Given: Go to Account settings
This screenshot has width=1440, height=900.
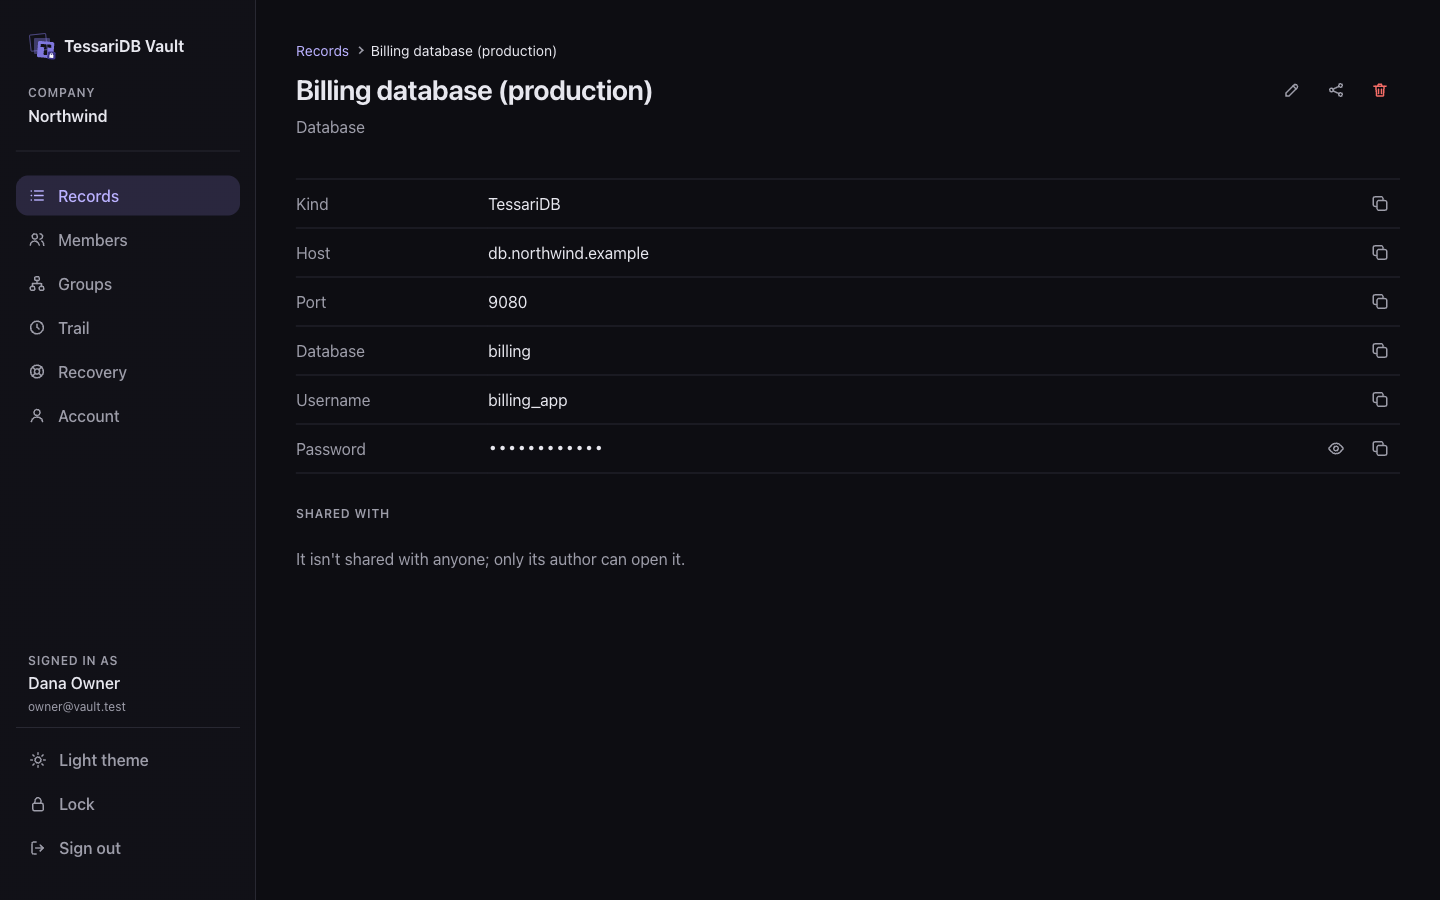Looking at the screenshot, I should coord(128,416).
